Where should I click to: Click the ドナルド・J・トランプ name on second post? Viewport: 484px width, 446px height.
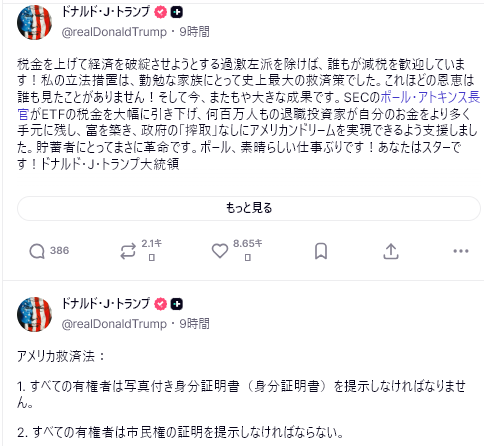pyautogui.click(x=106, y=304)
